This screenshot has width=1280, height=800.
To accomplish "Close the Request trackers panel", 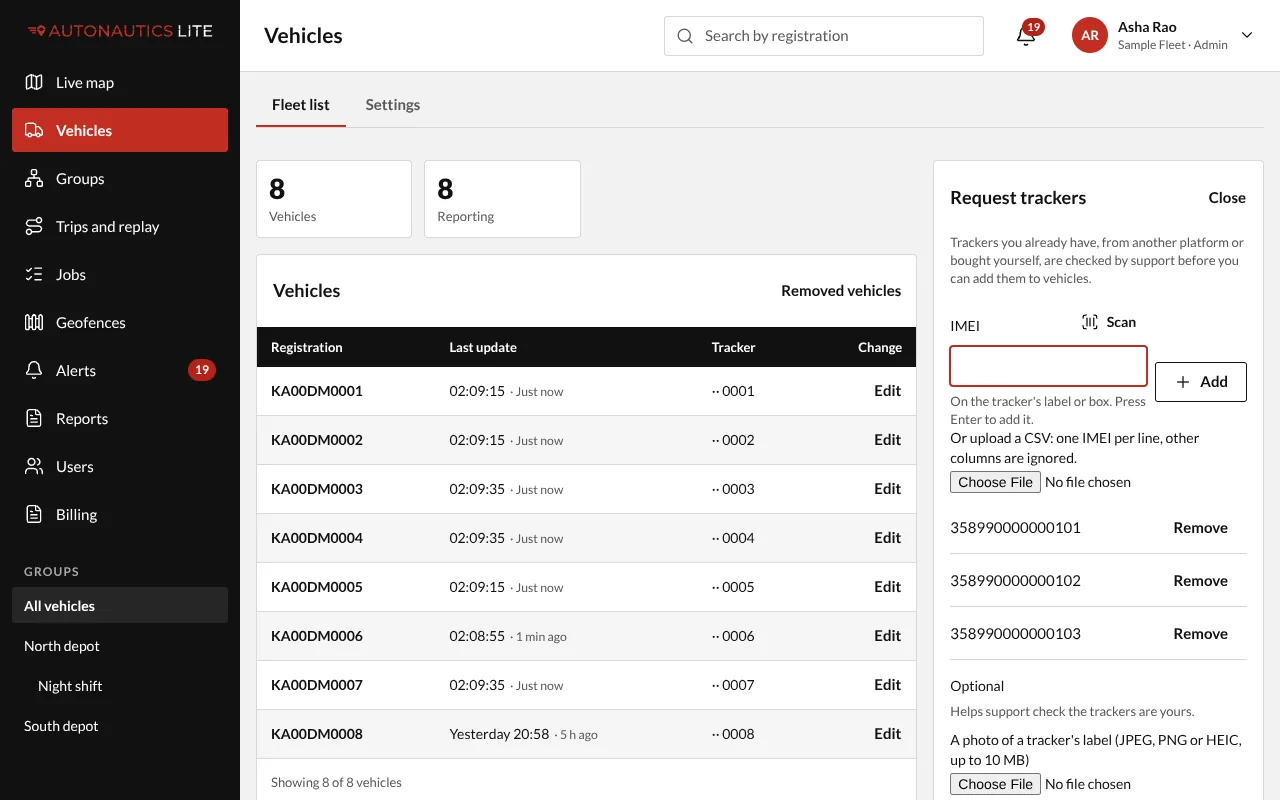I will (x=1227, y=198).
